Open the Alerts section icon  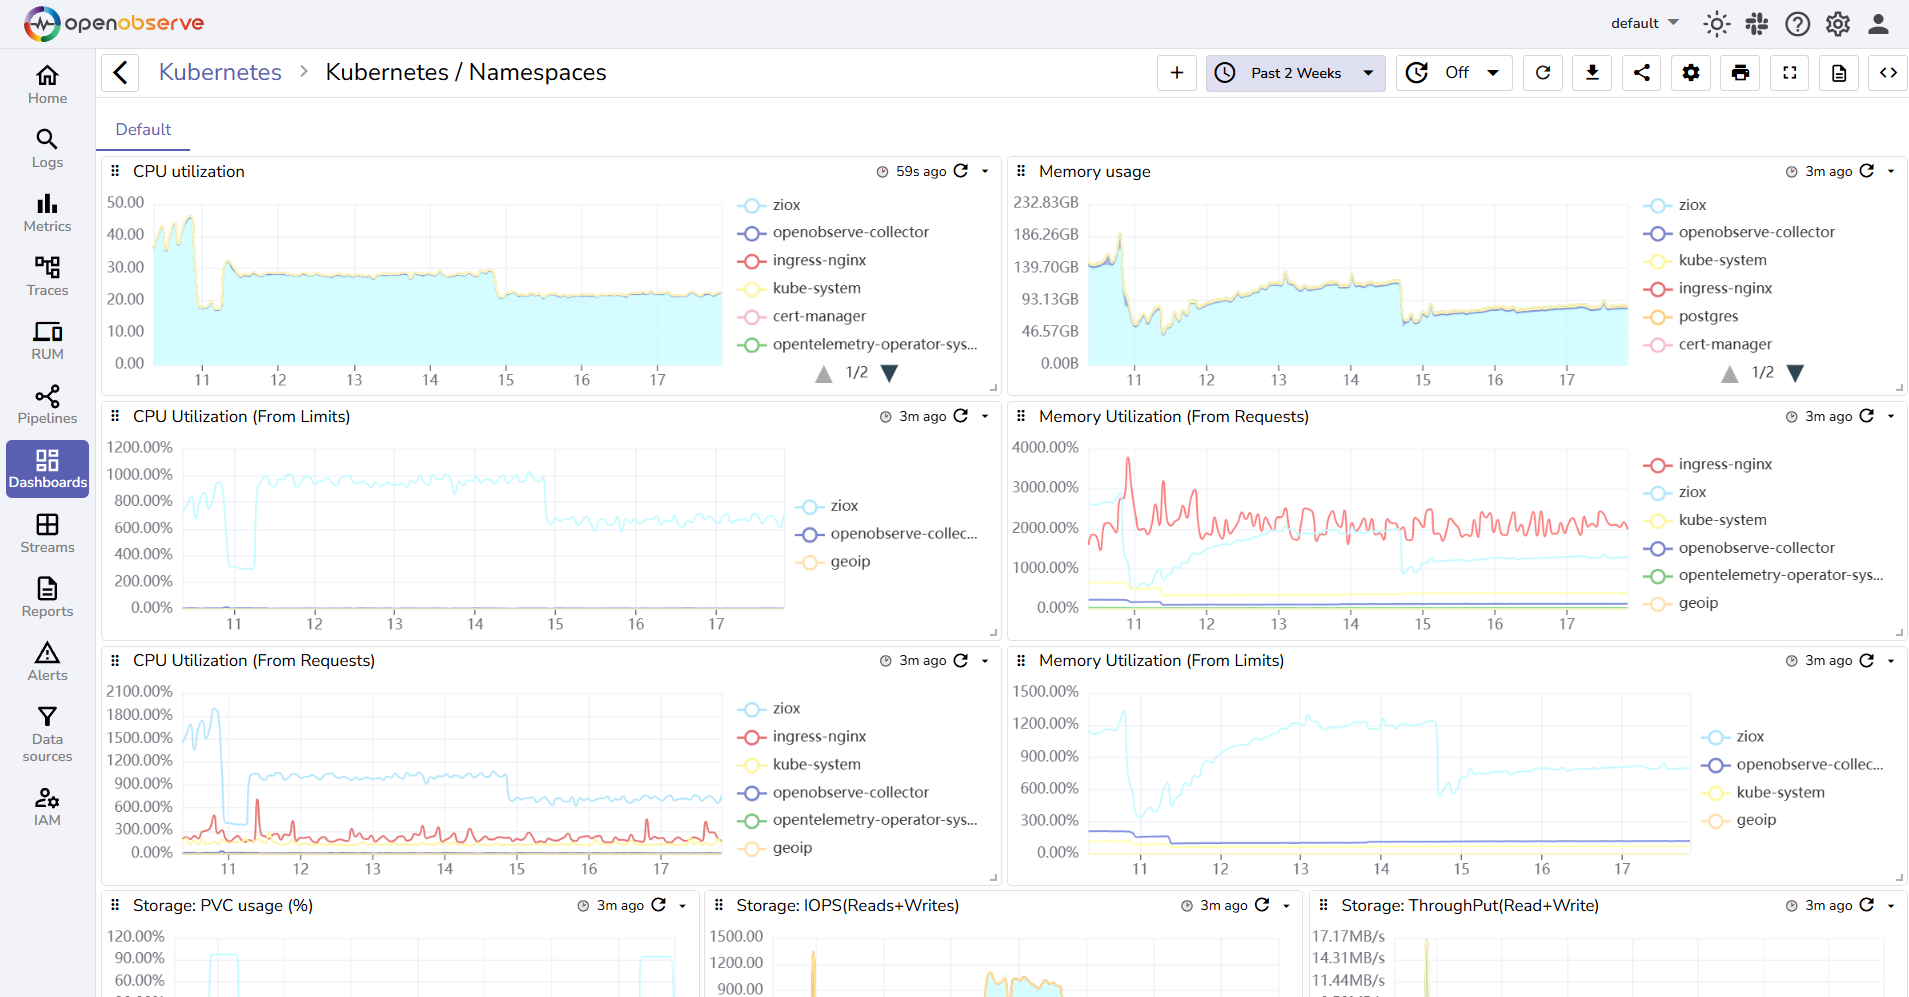coord(47,659)
